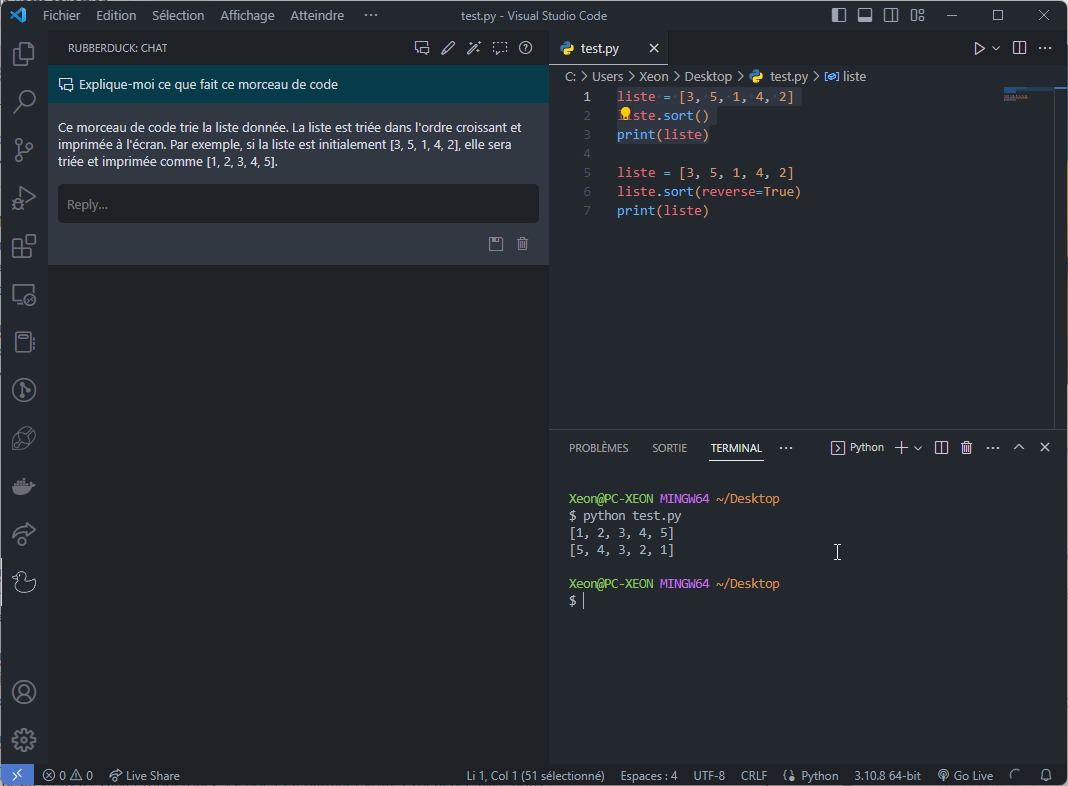Expand the Xeon breadcrumb
1068x786 pixels.
click(x=653, y=76)
